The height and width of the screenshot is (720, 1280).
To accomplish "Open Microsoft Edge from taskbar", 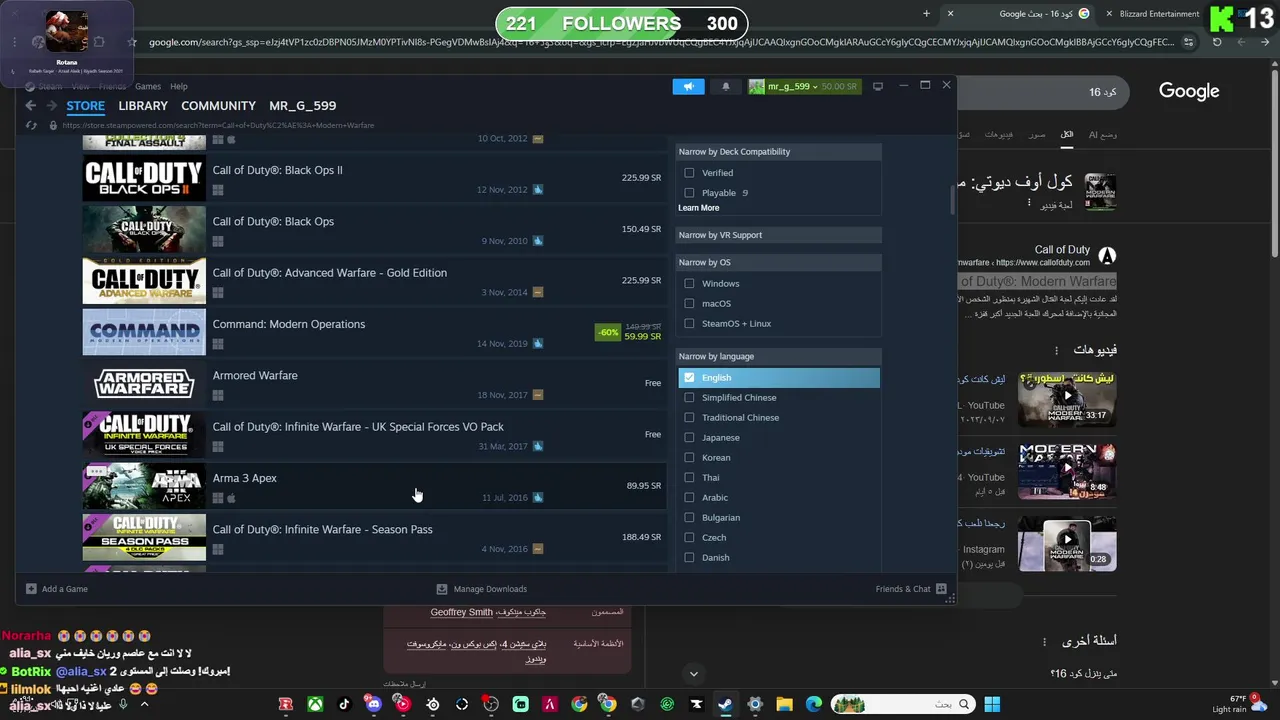I will [814, 704].
